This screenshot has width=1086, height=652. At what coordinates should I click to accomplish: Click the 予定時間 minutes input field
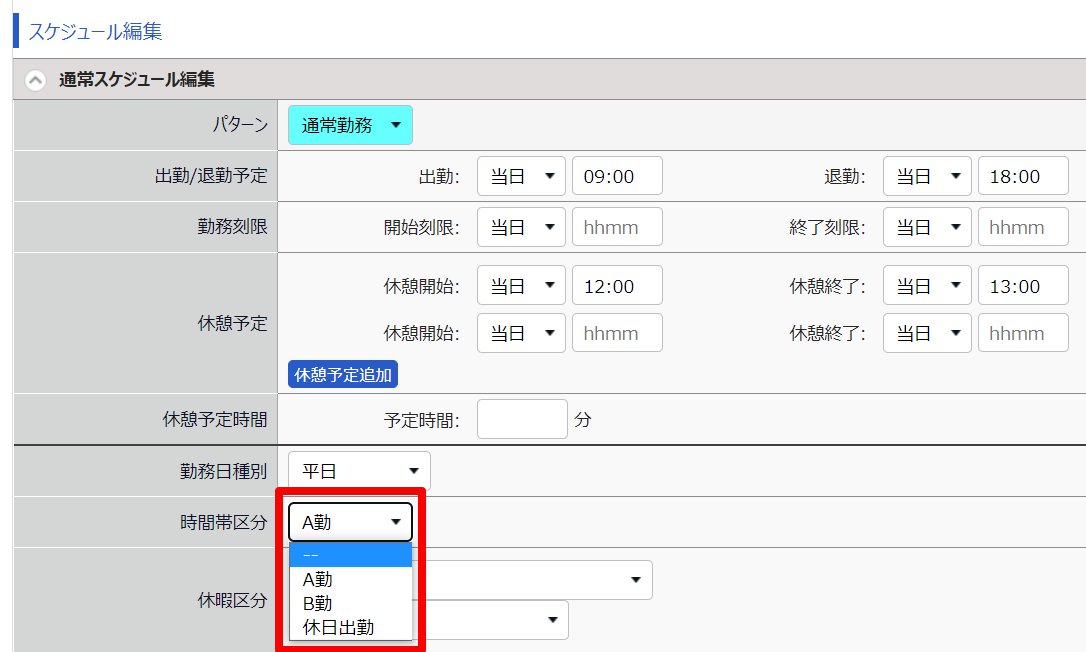(522, 419)
